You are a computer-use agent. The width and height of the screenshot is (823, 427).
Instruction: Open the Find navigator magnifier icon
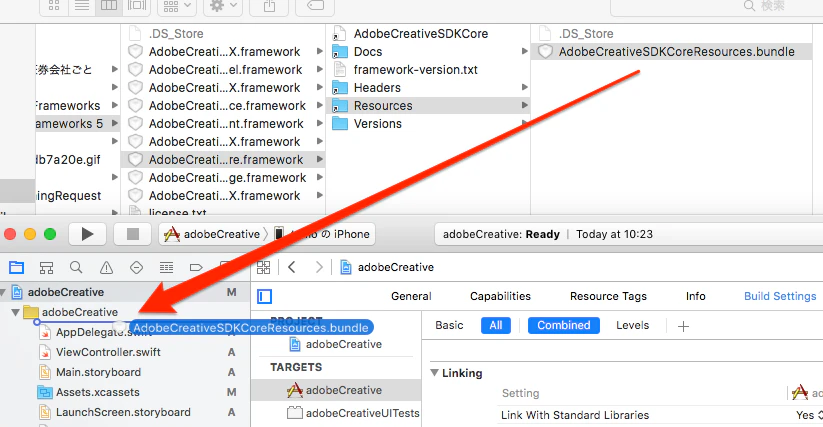(x=76, y=268)
